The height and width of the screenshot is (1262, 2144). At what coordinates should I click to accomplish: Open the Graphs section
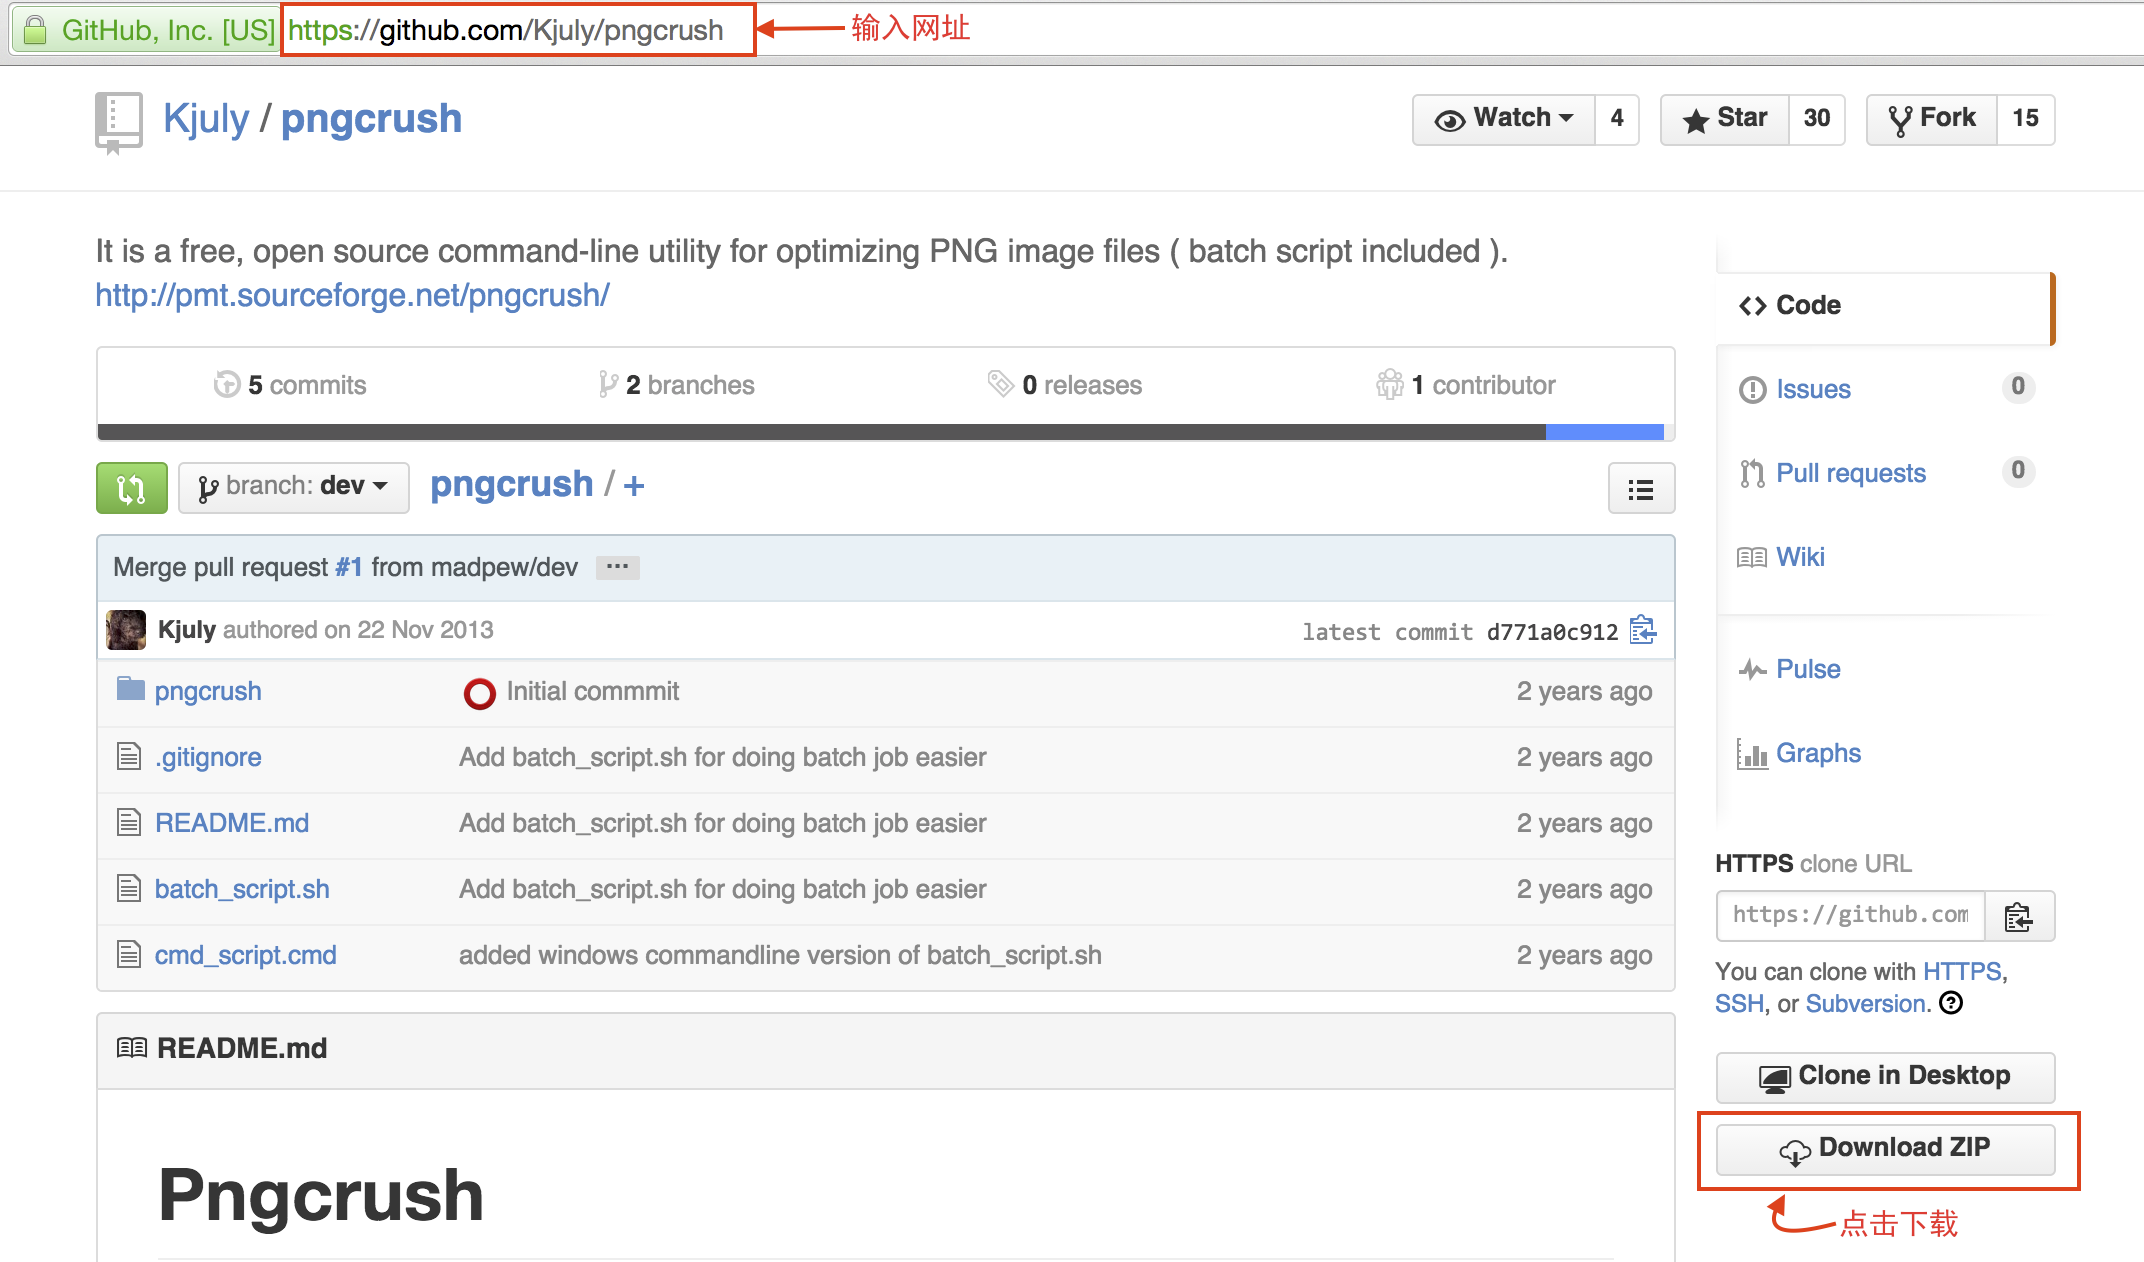point(1817,753)
